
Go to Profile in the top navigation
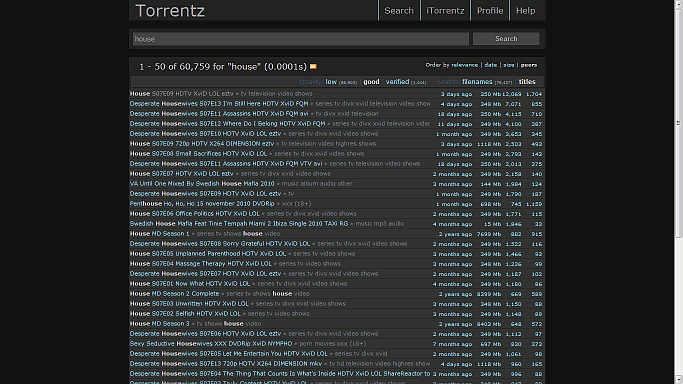click(490, 10)
